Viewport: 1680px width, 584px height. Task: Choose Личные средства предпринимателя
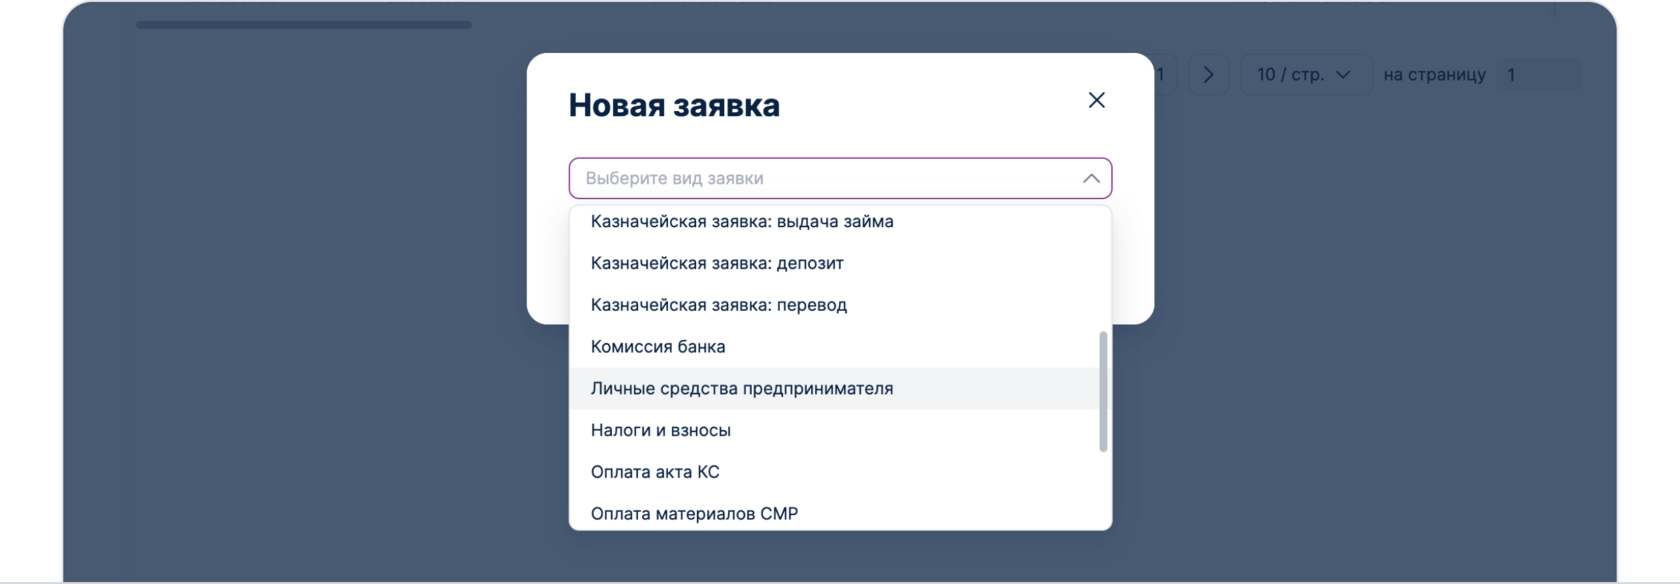(742, 389)
